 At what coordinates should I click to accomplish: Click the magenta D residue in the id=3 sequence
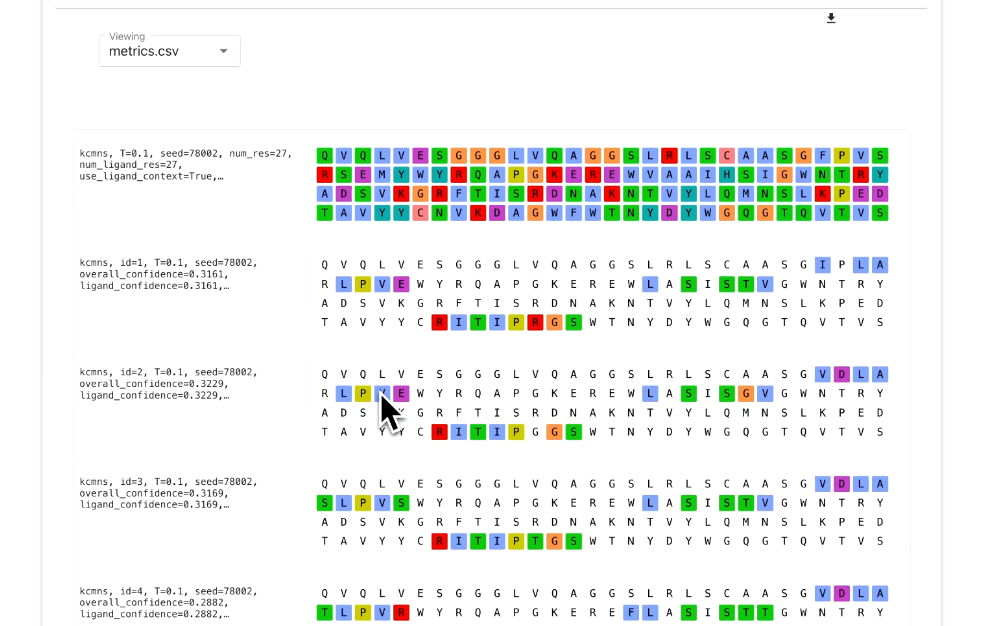pyautogui.click(x=842, y=484)
